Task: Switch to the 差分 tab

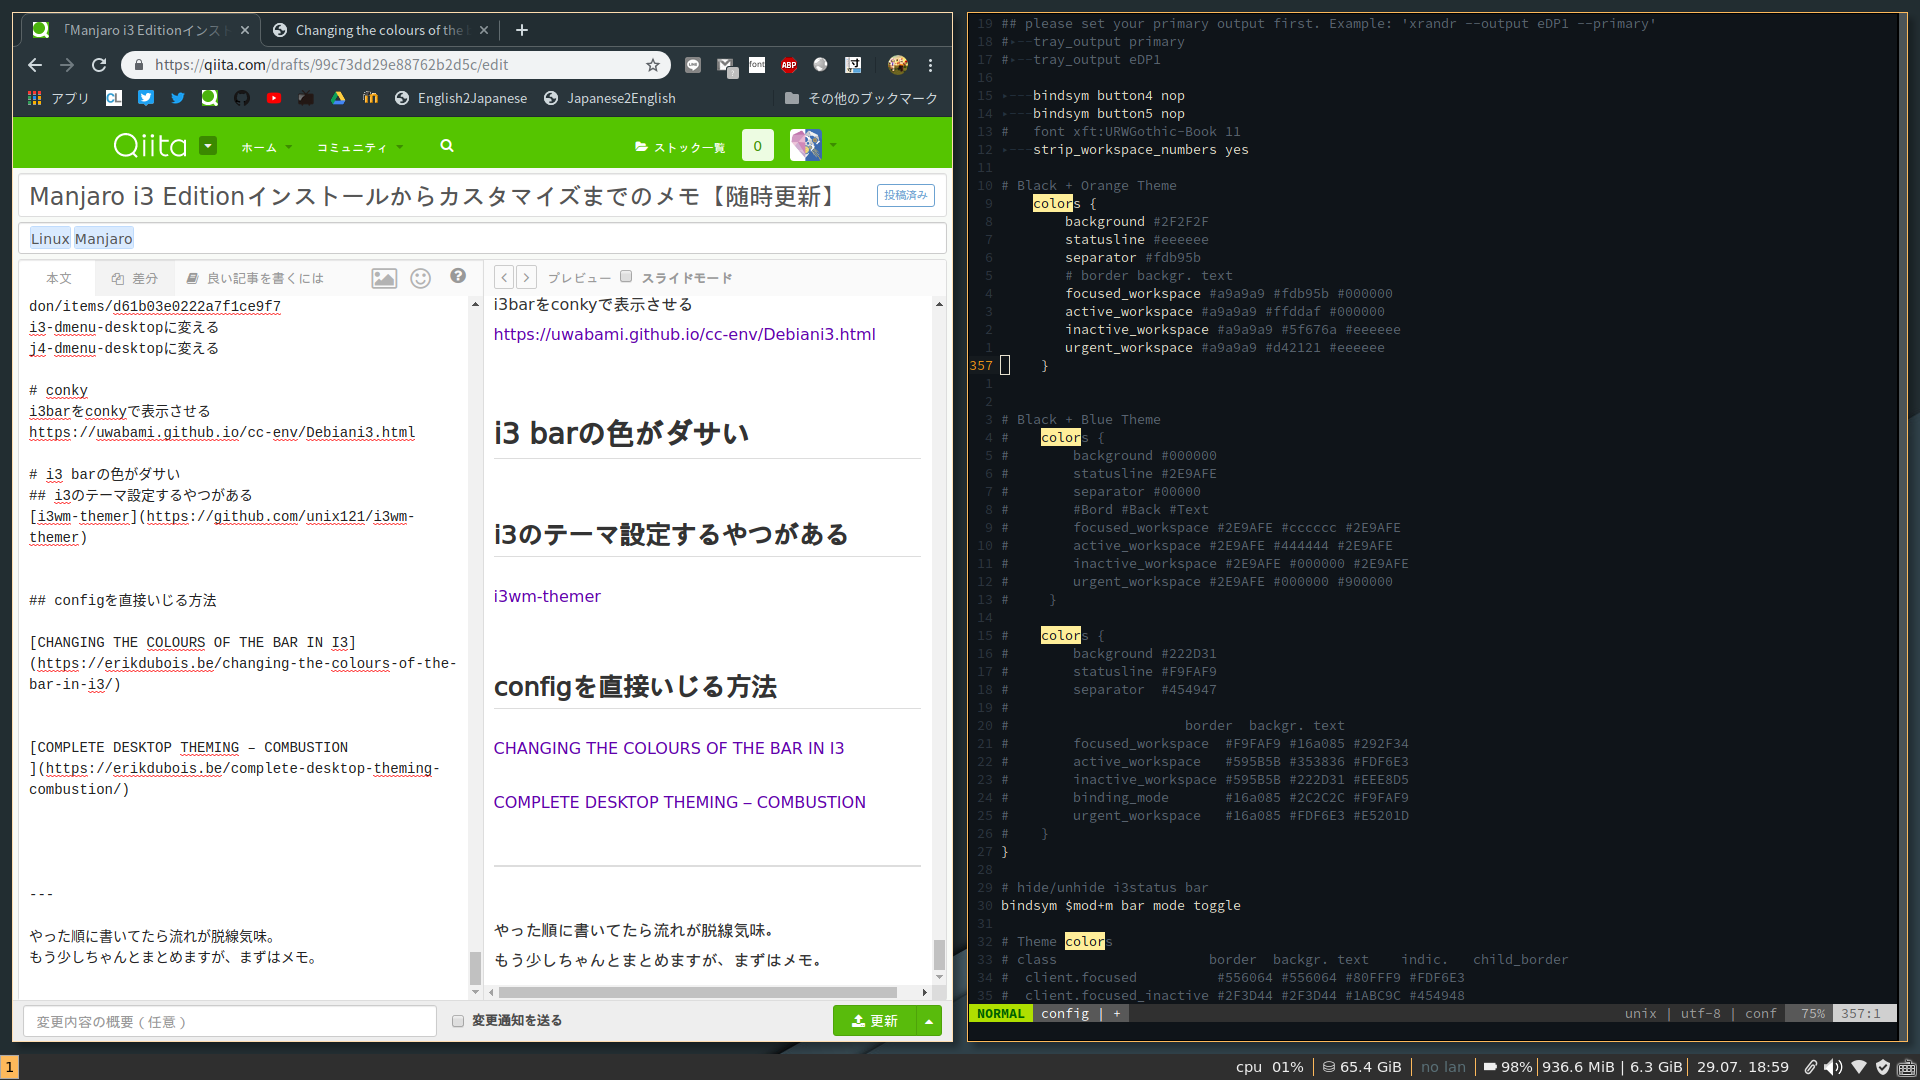Action: [x=135, y=278]
